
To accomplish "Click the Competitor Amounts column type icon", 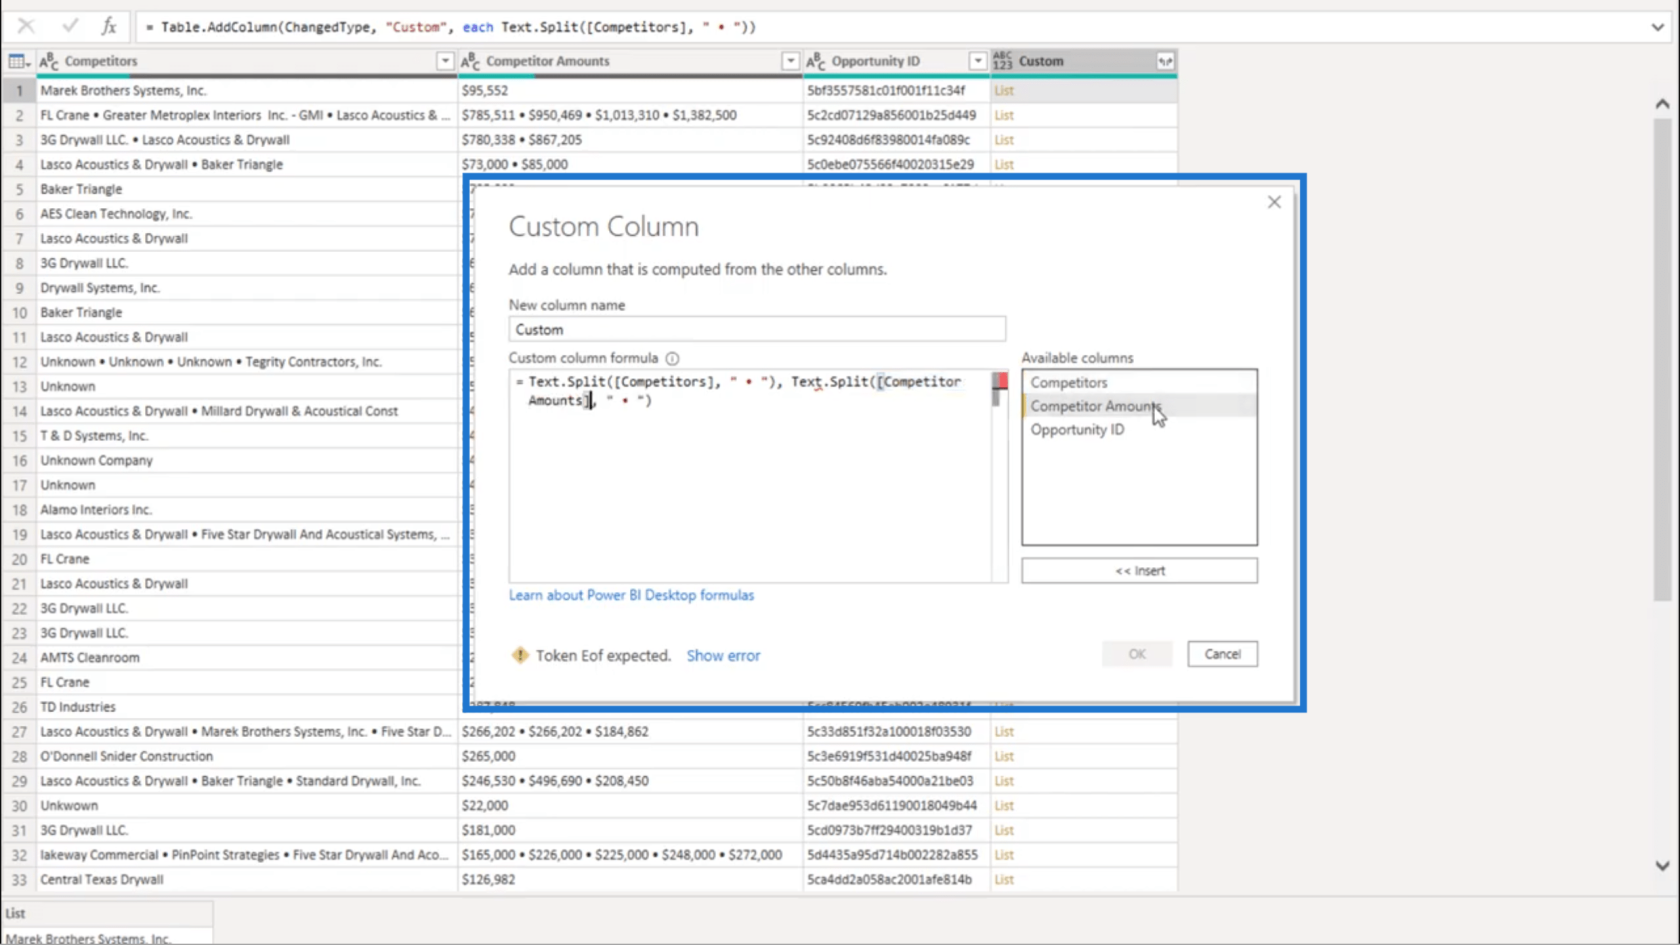I will tap(470, 61).
